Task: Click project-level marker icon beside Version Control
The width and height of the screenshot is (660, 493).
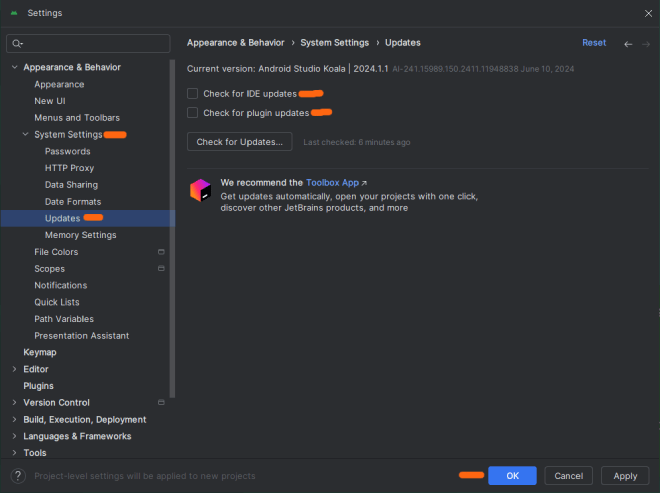Action: click(x=161, y=402)
